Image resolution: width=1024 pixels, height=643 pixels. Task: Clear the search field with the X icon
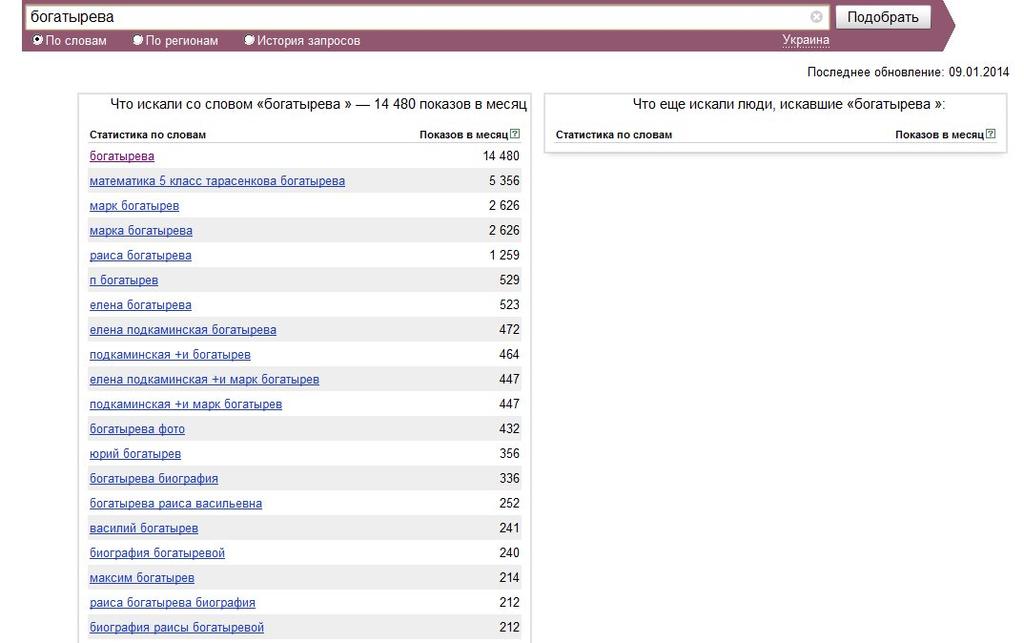click(x=816, y=17)
